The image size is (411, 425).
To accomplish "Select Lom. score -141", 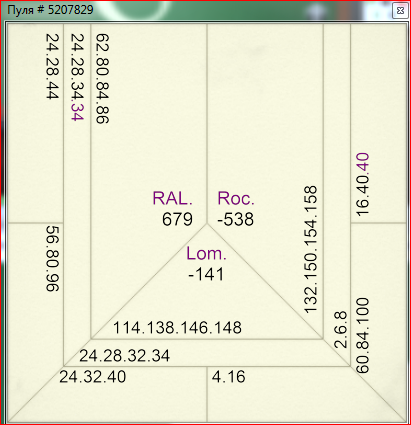I will [206, 274].
